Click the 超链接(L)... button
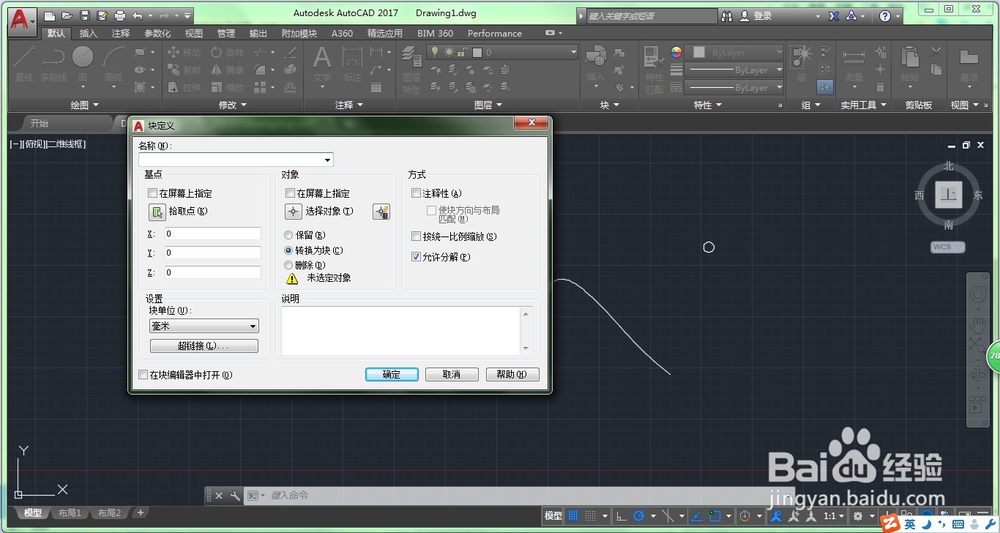Image resolution: width=1000 pixels, height=533 pixels. pos(204,346)
